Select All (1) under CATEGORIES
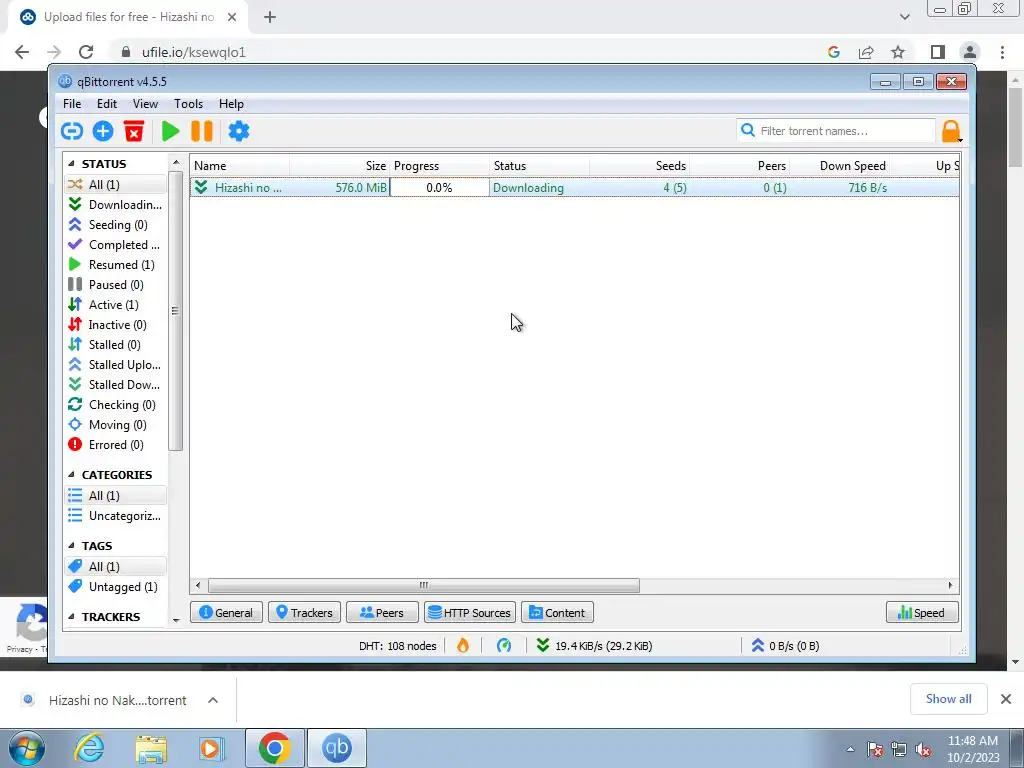This screenshot has width=1024, height=768. (116, 496)
